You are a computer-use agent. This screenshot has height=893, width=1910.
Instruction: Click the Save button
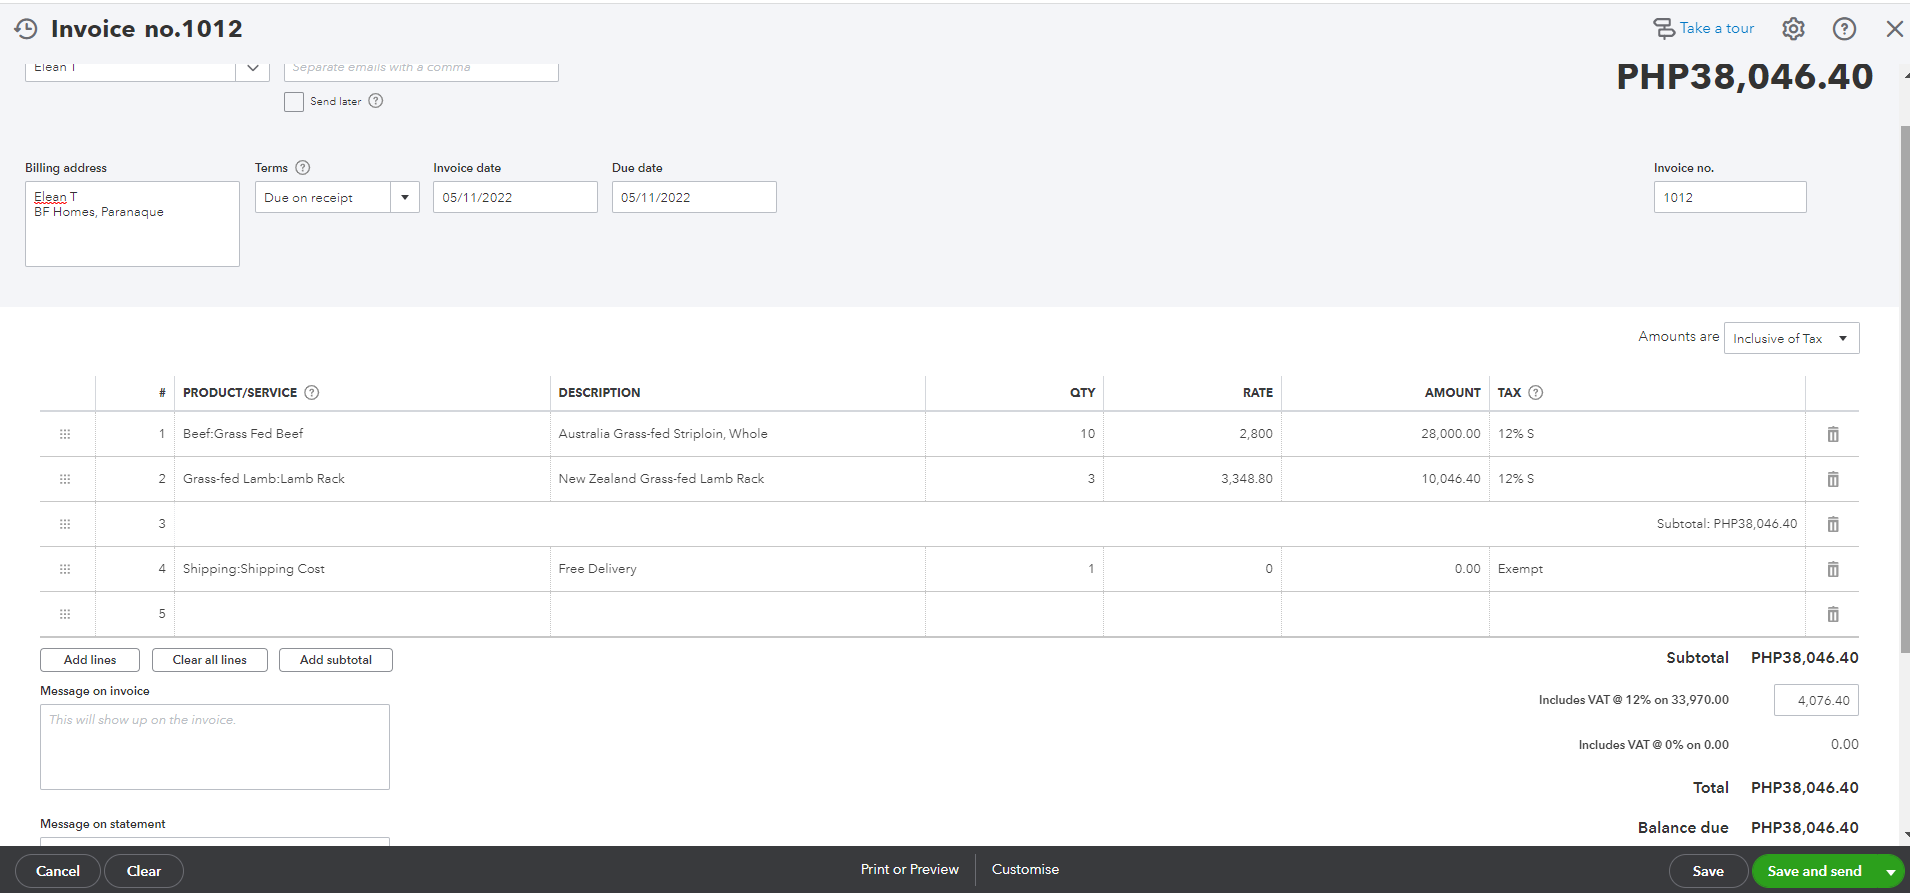[x=1708, y=871]
